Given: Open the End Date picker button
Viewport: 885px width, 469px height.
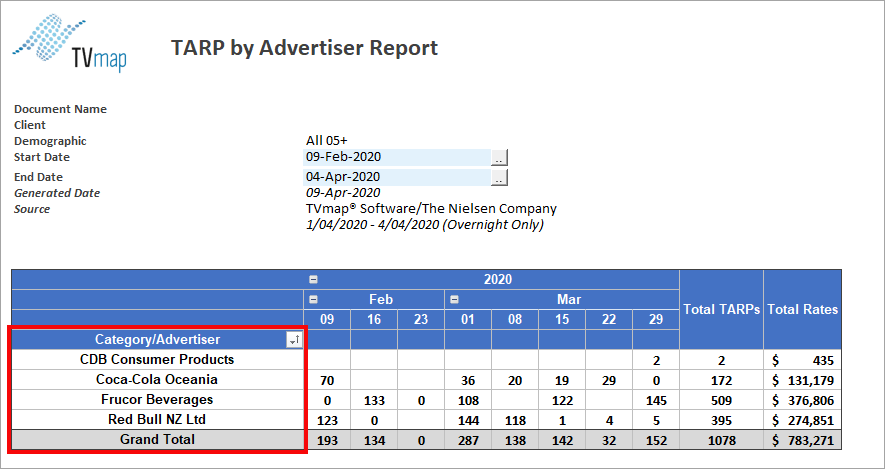Looking at the screenshot, I should [500, 177].
